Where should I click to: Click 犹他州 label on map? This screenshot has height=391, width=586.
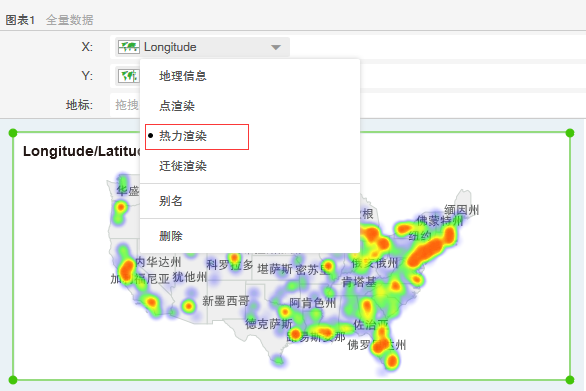pyautogui.click(x=190, y=277)
